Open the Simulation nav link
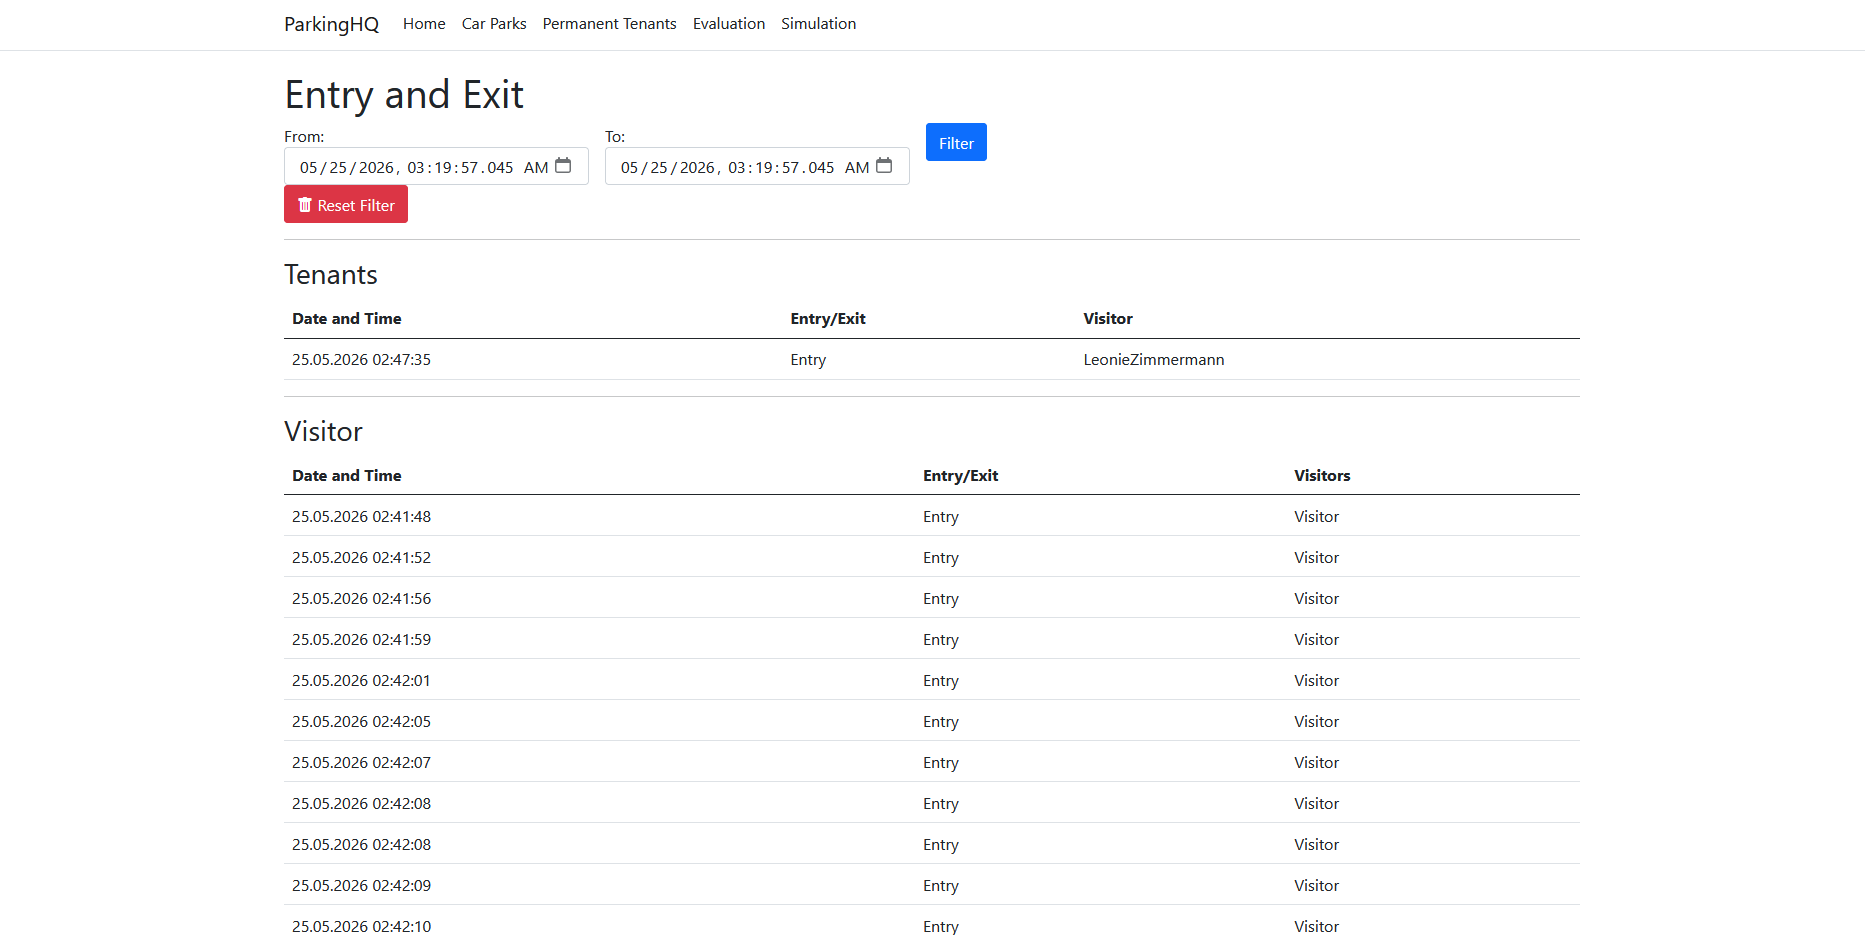 (818, 24)
